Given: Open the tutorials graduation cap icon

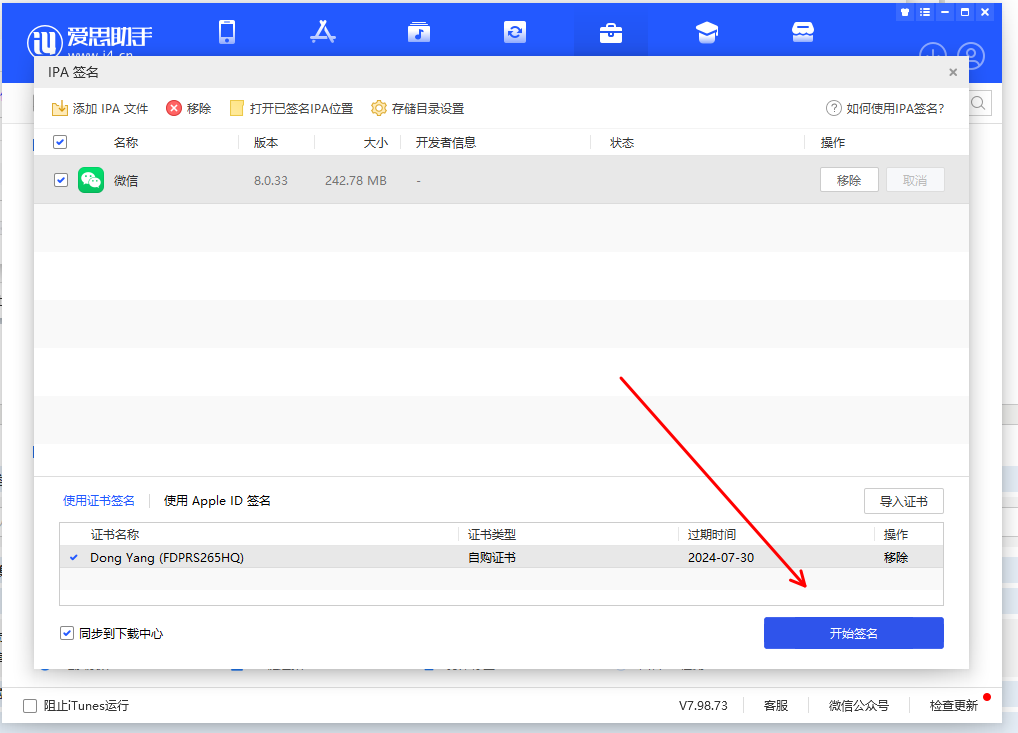Looking at the screenshot, I should 707,32.
